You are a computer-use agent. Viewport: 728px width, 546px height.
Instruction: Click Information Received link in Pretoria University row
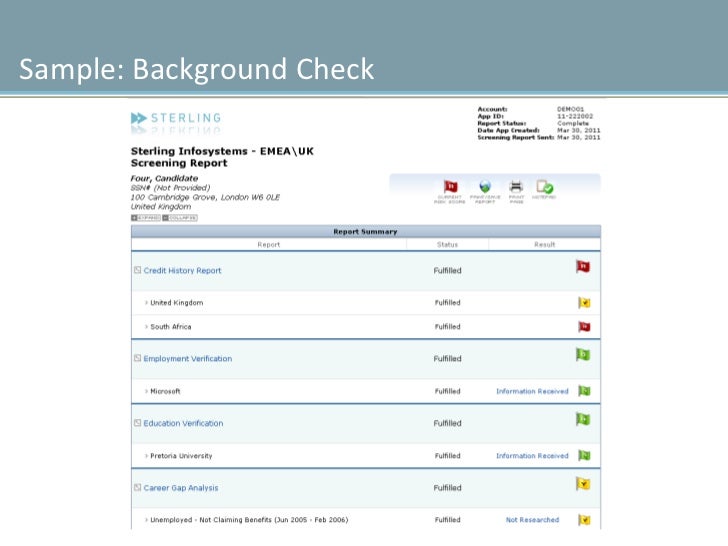click(x=532, y=456)
